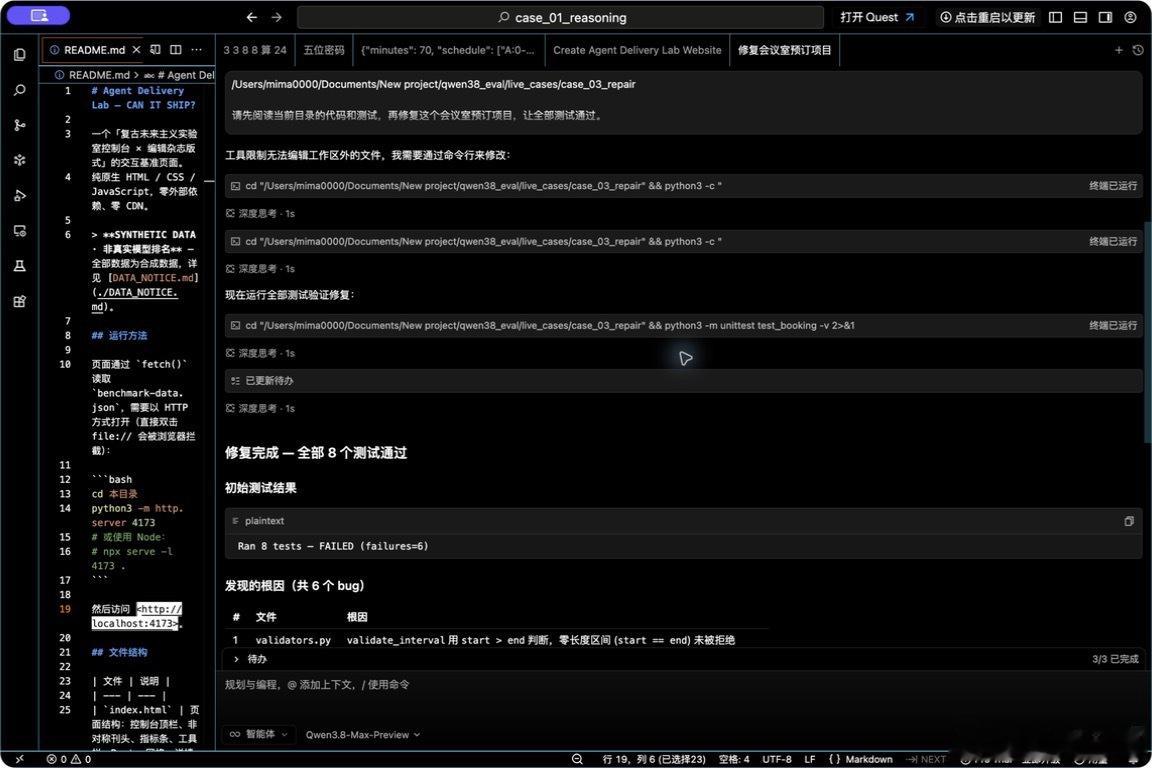
Task: Expand the 待办 todo list chevron
Action: [236, 659]
